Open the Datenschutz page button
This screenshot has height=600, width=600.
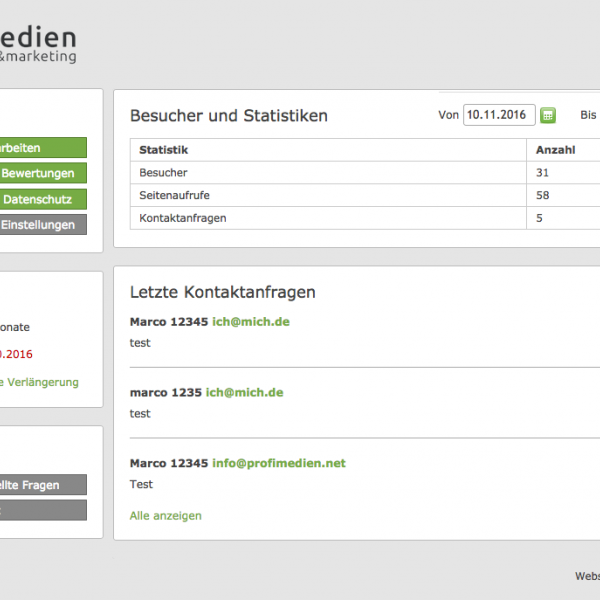43,199
